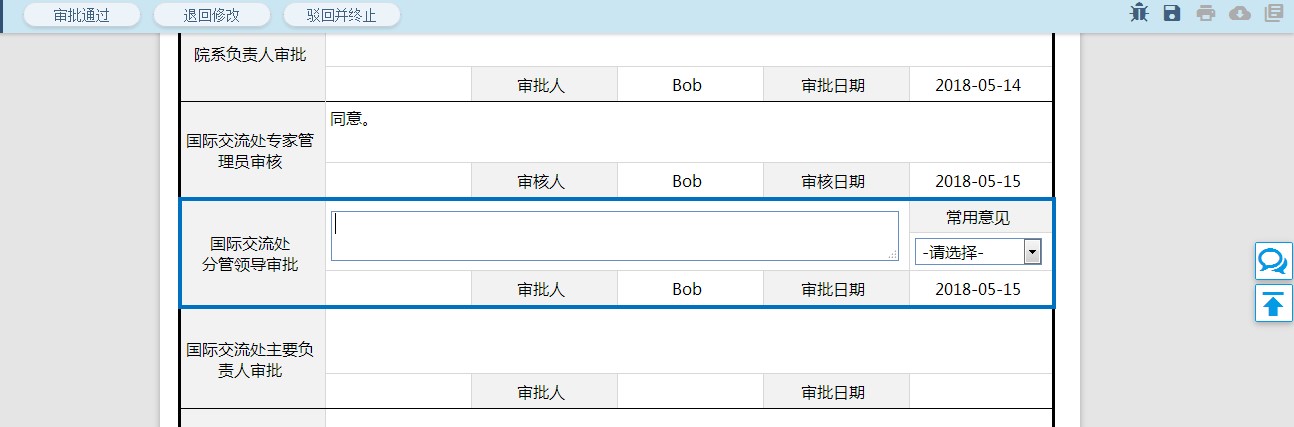This screenshot has height=427, width=1294.
Task: Click the 同意。 opinion text cell
Action: pos(688,132)
